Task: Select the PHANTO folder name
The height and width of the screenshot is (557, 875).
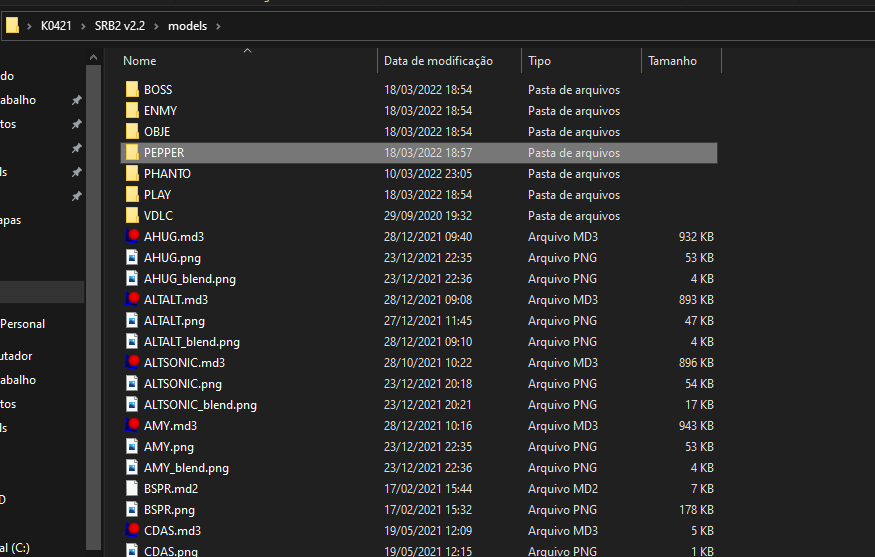Action: [x=167, y=174]
